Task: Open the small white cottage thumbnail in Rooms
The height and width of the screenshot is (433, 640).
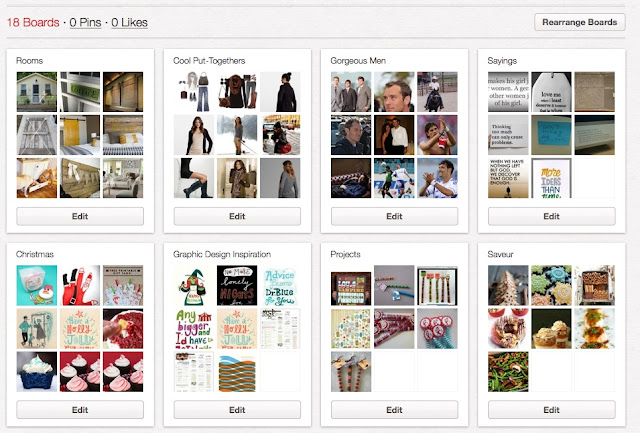Action: (37, 92)
